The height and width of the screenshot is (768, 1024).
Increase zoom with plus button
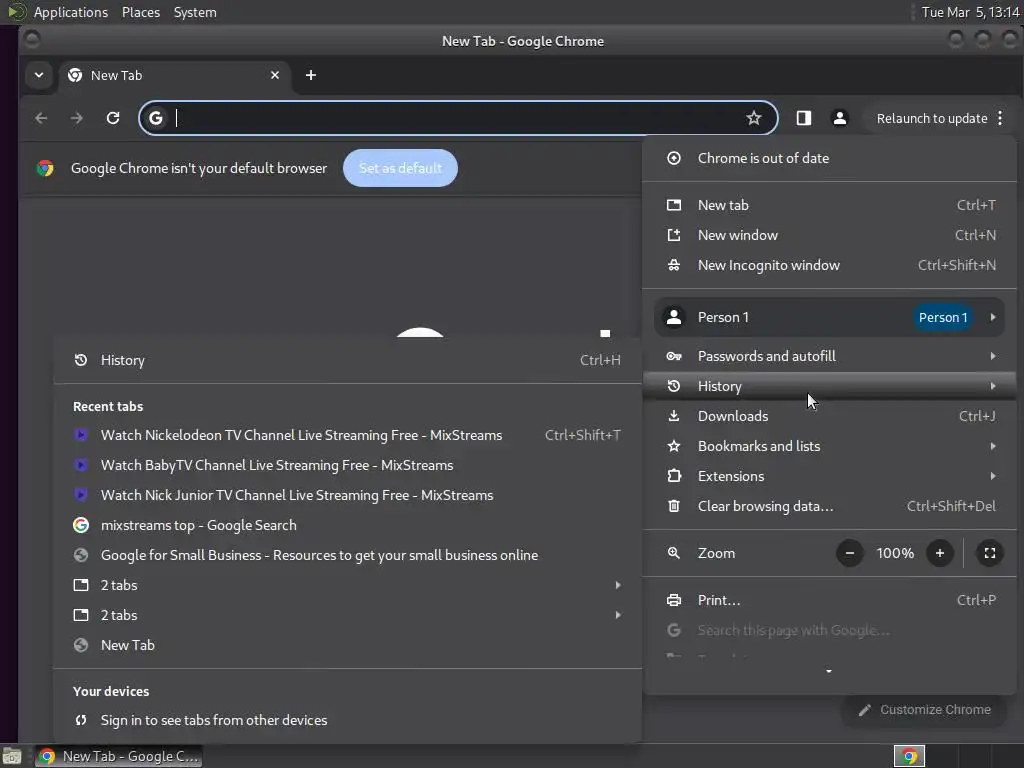940,553
